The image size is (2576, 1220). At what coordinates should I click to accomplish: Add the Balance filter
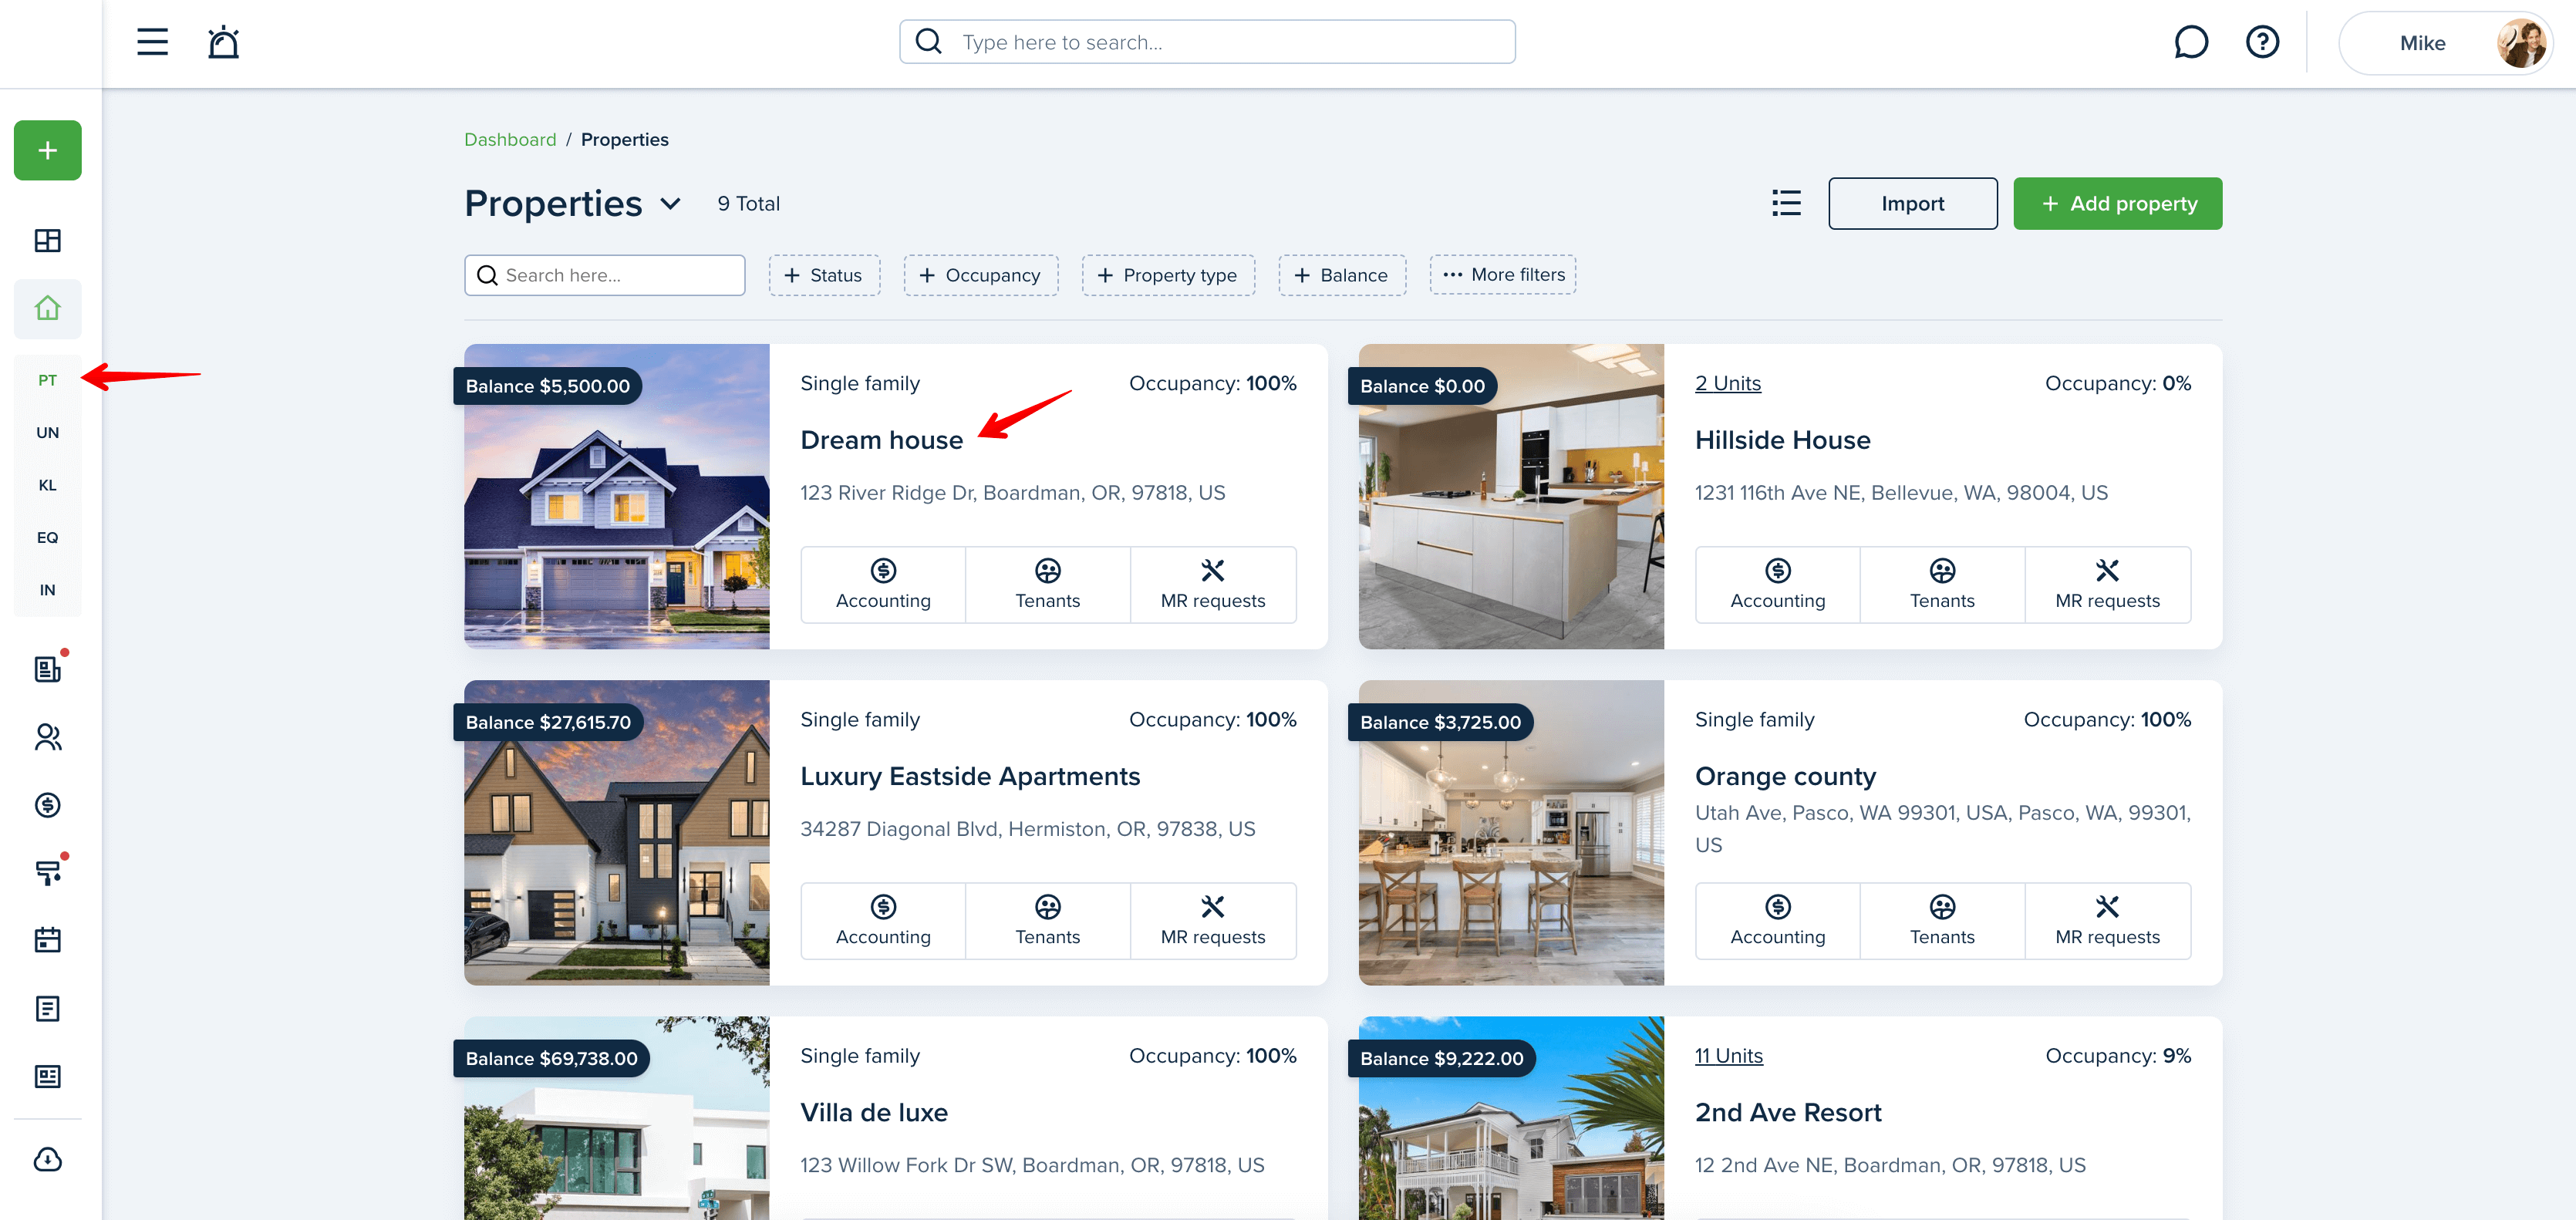click(x=1341, y=275)
